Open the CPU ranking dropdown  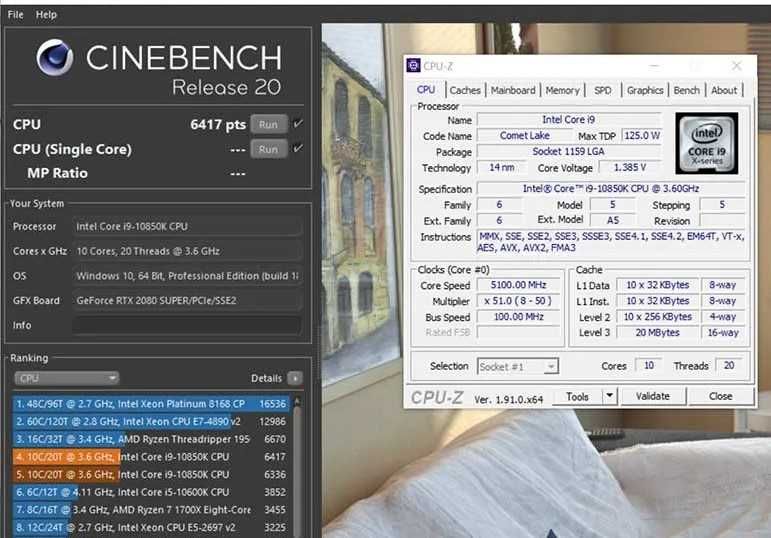point(66,378)
